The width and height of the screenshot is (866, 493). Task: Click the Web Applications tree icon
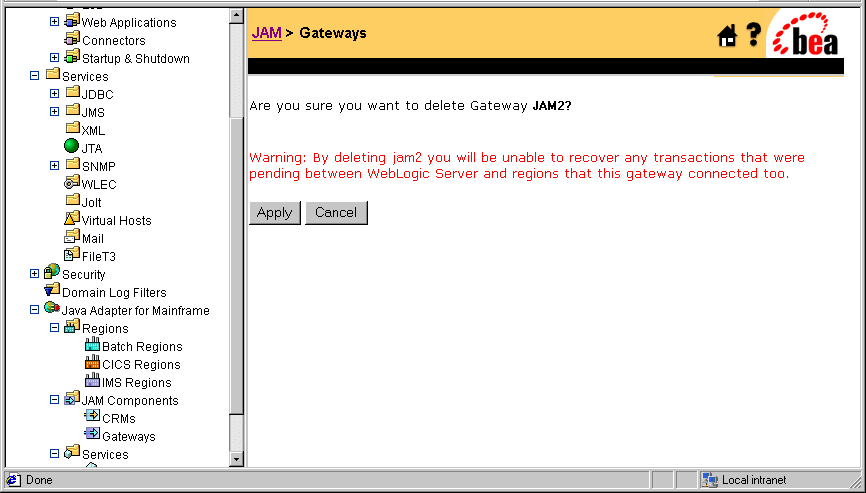[72, 21]
